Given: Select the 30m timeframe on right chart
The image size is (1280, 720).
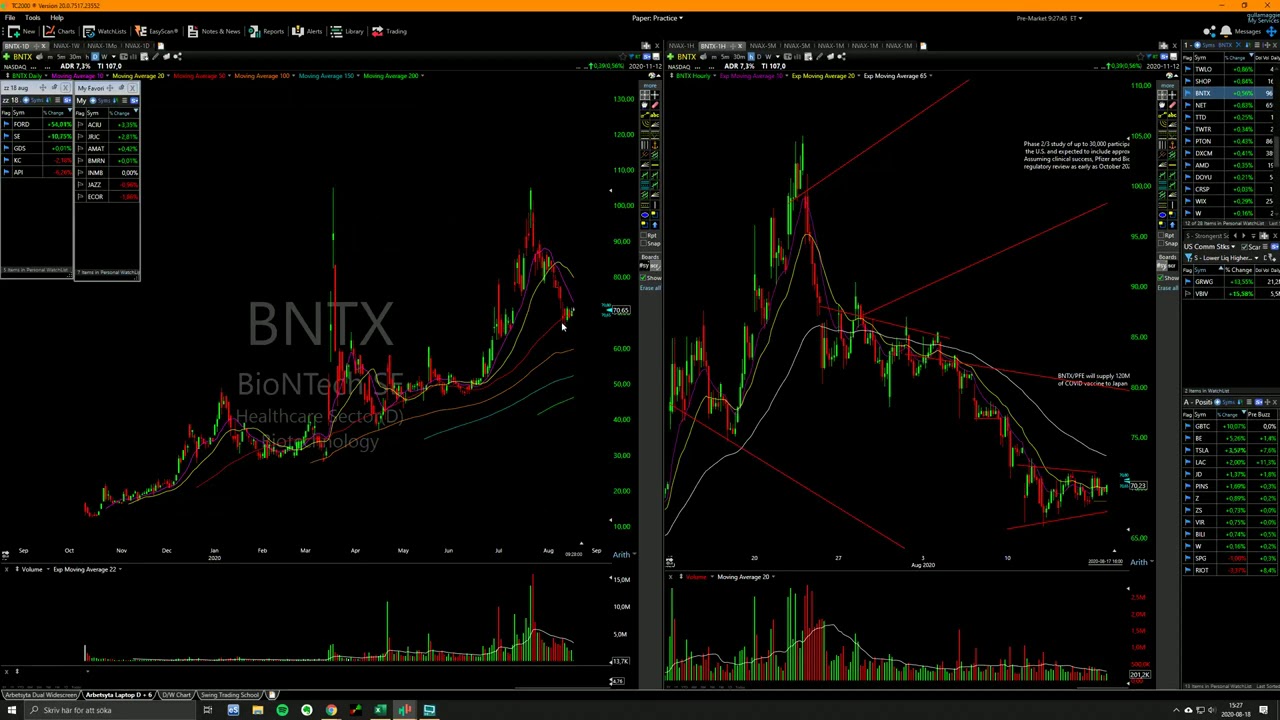Looking at the screenshot, I should point(739,57).
